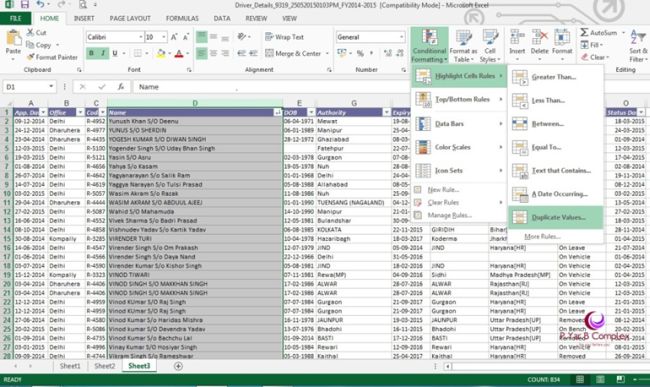The image size is (650, 387).
Task: Click the Orientation text-angle icon
Action: click(242, 37)
